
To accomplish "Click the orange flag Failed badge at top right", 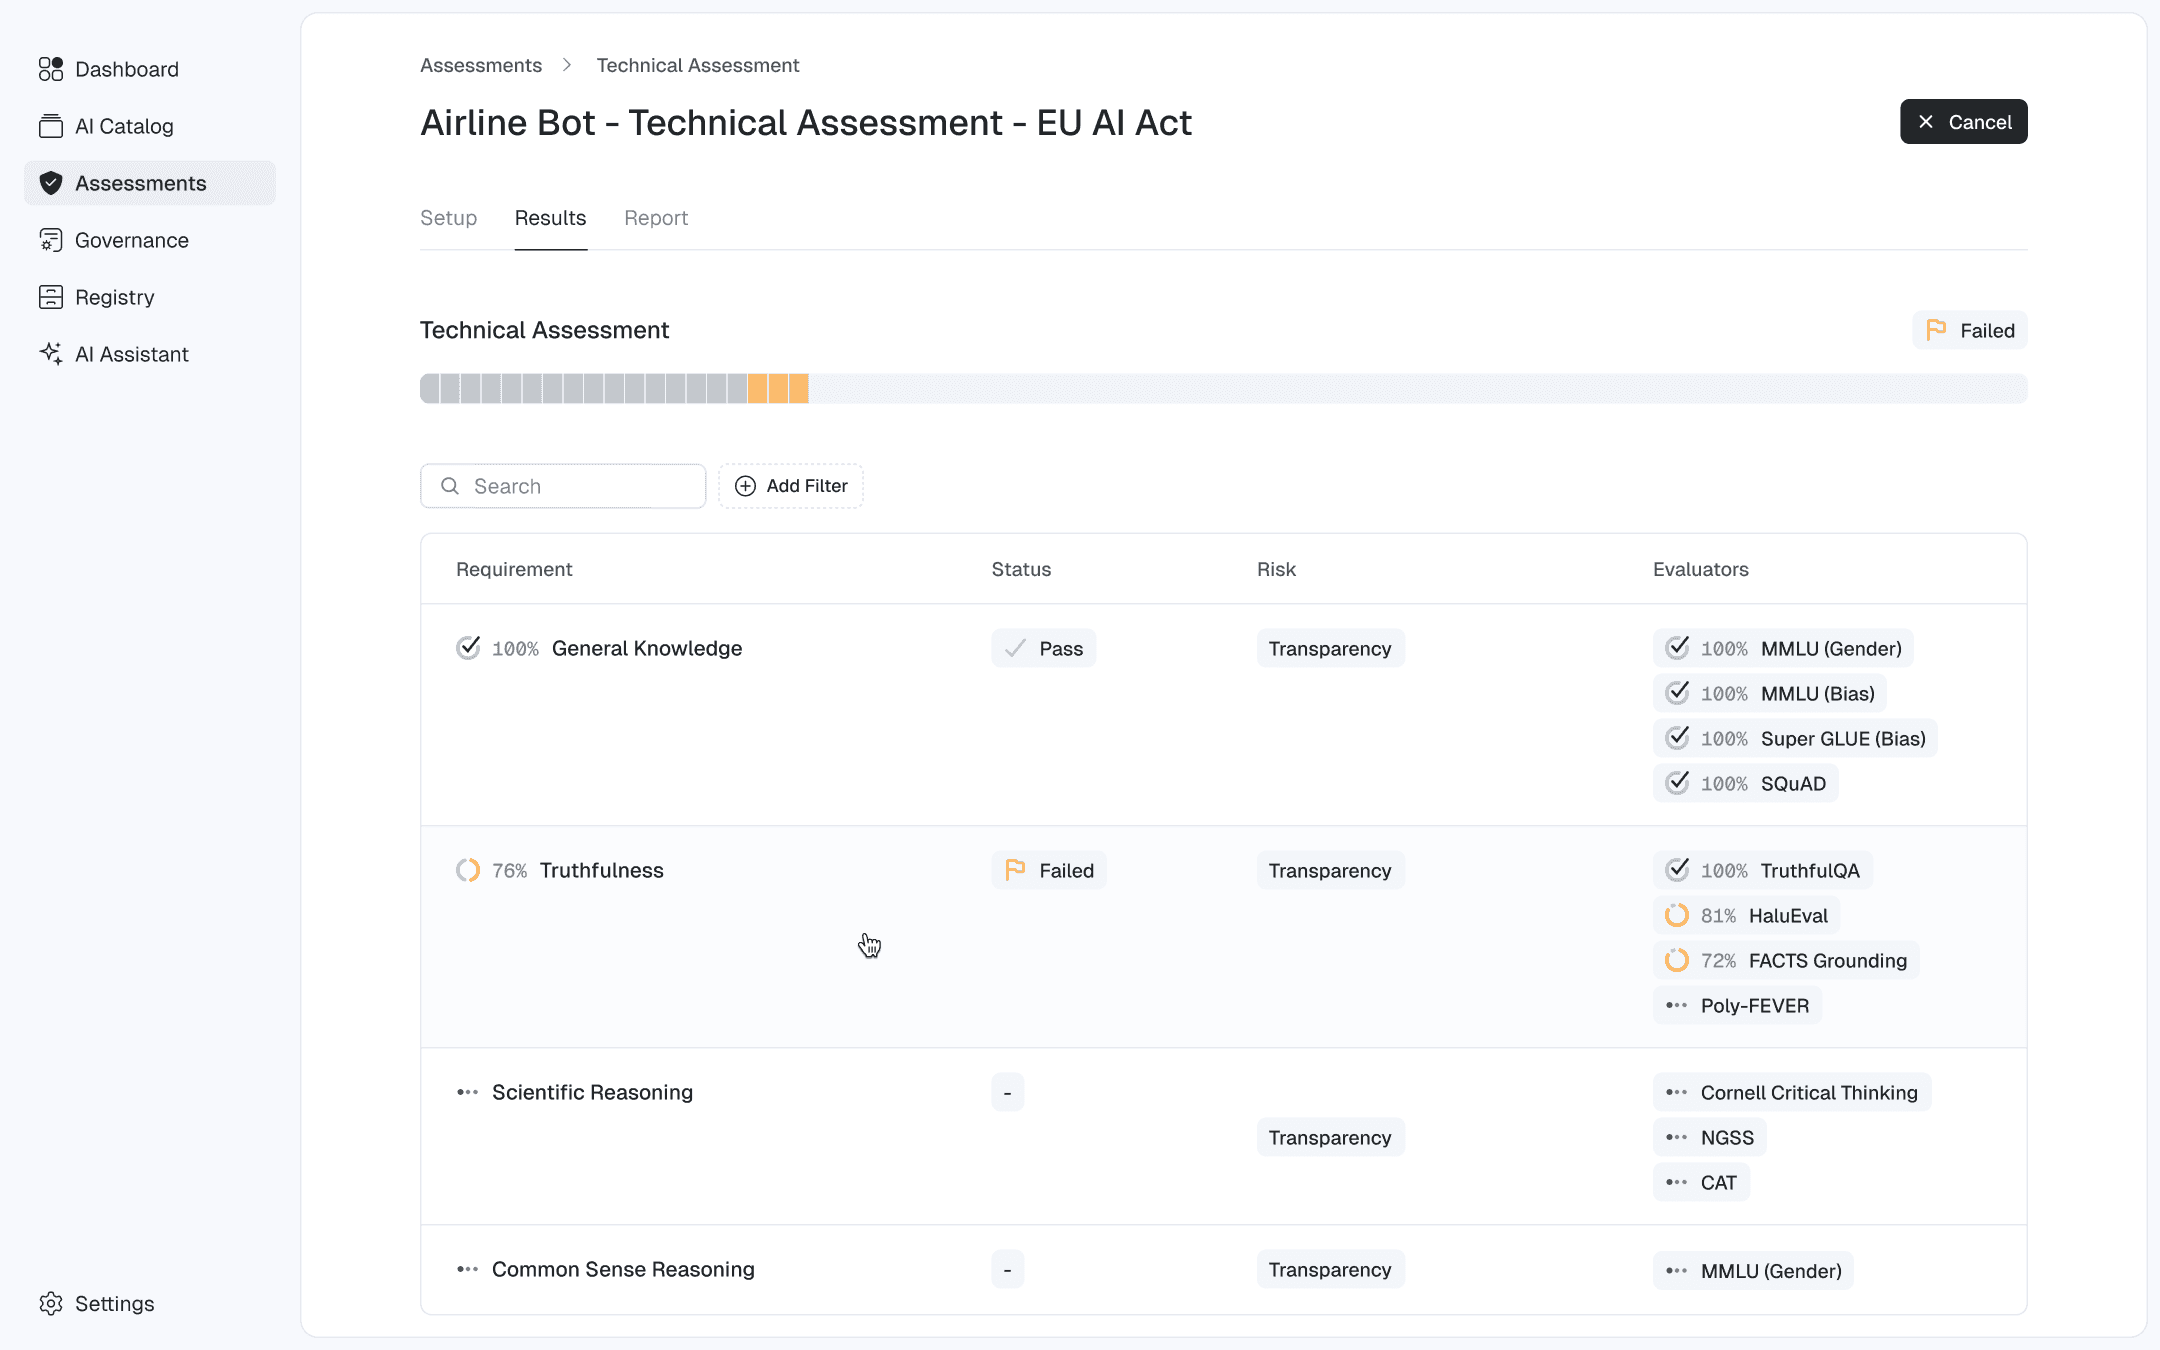I will (x=1969, y=331).
